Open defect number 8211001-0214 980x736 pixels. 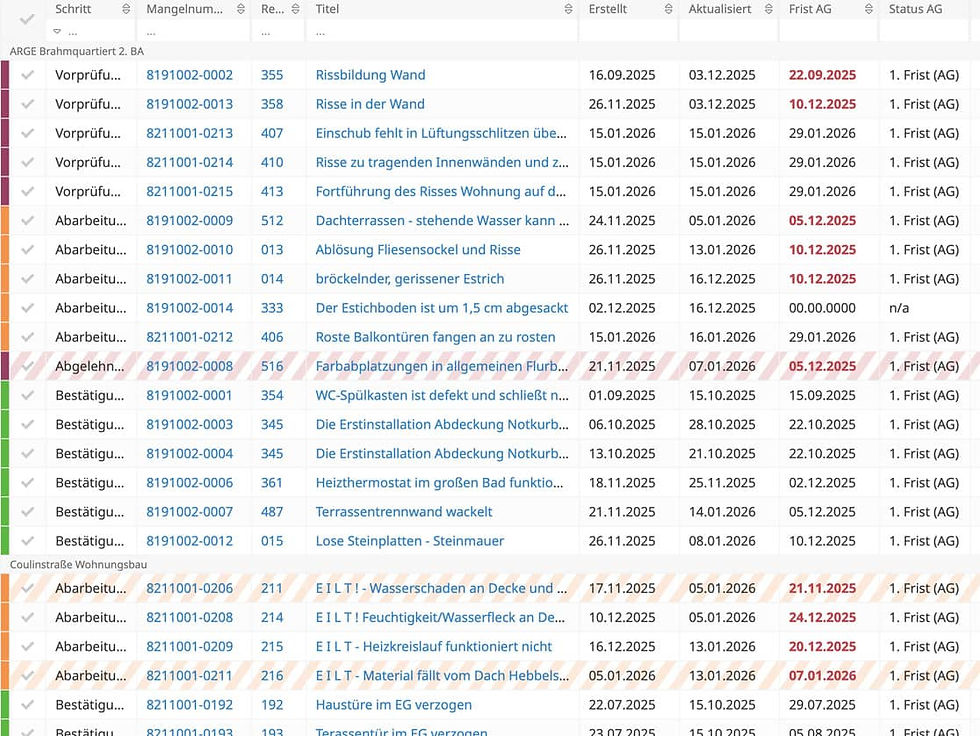pos(189,162)
